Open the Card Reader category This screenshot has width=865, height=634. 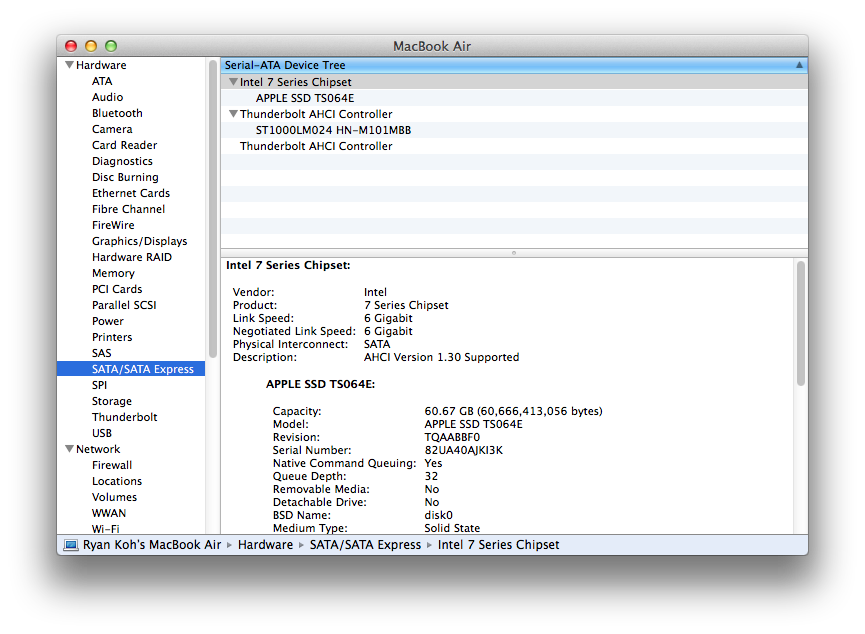click(125, 145)
